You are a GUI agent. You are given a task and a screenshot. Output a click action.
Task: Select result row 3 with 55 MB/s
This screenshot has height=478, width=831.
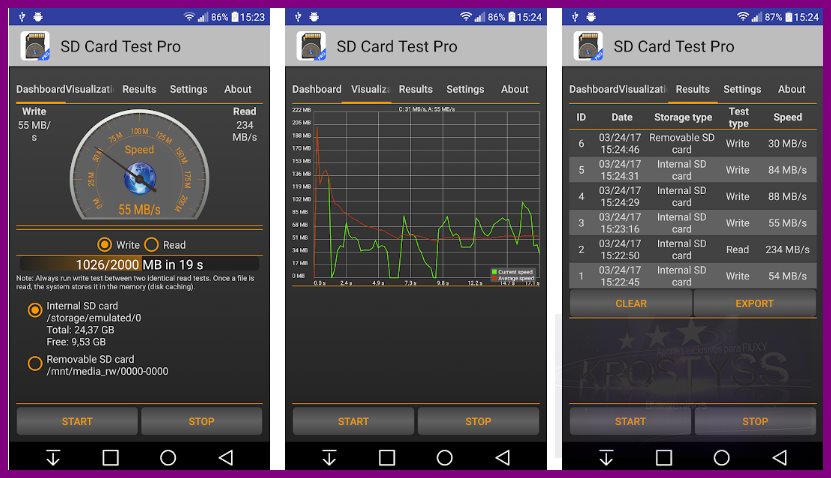693,223
